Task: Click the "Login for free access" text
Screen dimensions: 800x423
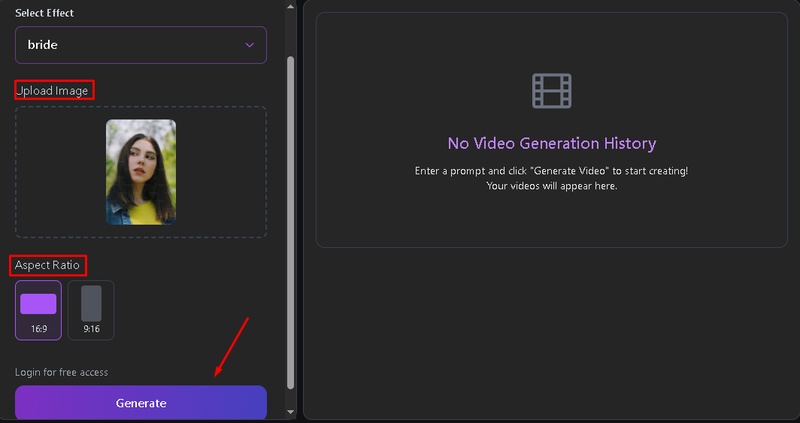Action: (x=61, y=372)
